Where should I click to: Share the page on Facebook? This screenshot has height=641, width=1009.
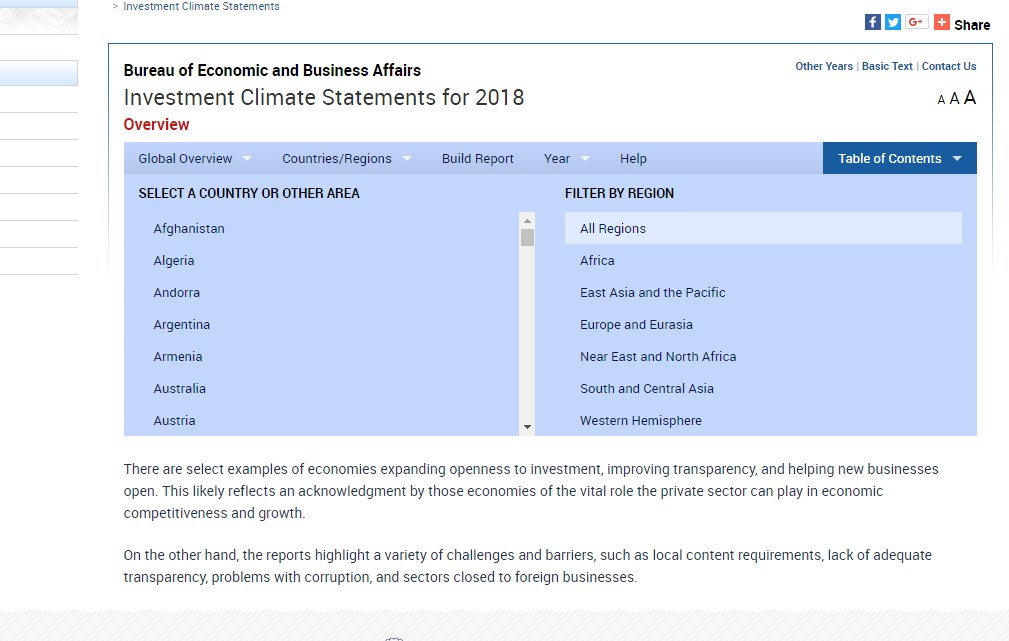873,22
